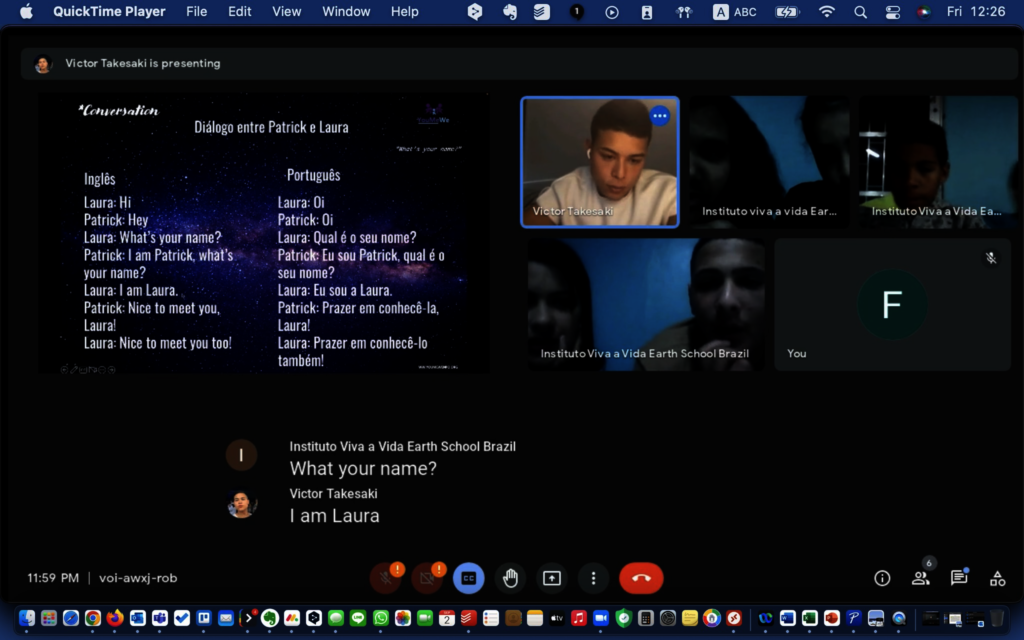Viewport: 1024px width, 640px height.
Task: Open the options dots on Victor Takesaki's tile
Action: (660, 116)
